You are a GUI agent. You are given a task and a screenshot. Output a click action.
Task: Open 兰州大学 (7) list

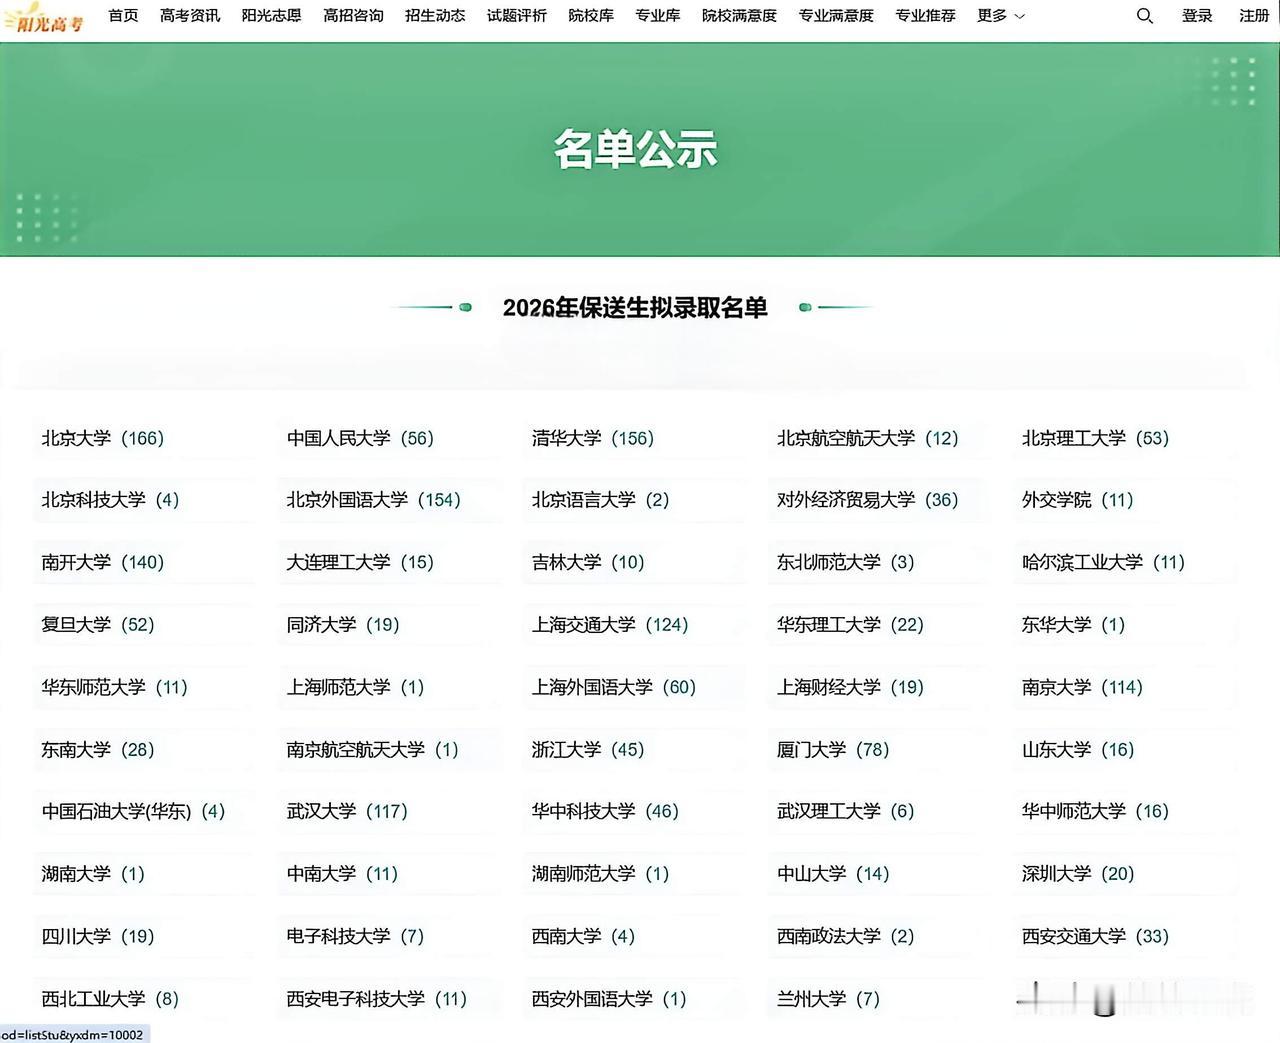pos(828,998)
